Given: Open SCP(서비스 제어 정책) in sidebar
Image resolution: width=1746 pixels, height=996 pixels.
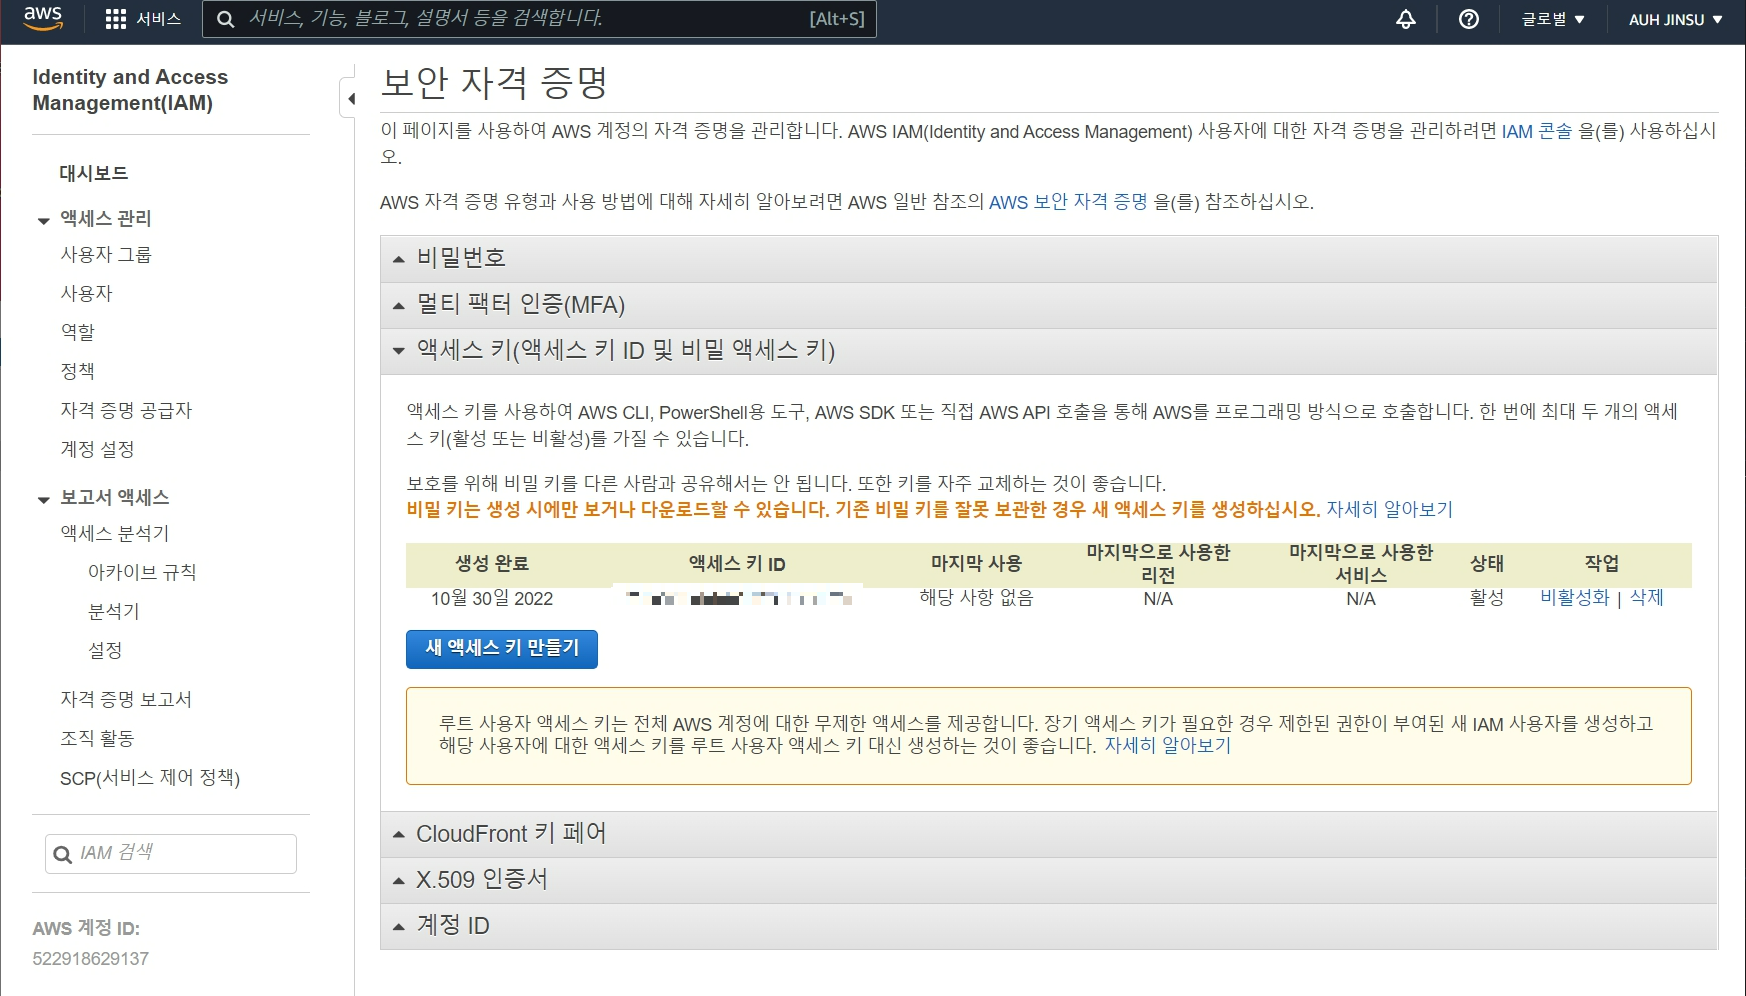Looking at the screenshot, I should click(x=150, y=777).
